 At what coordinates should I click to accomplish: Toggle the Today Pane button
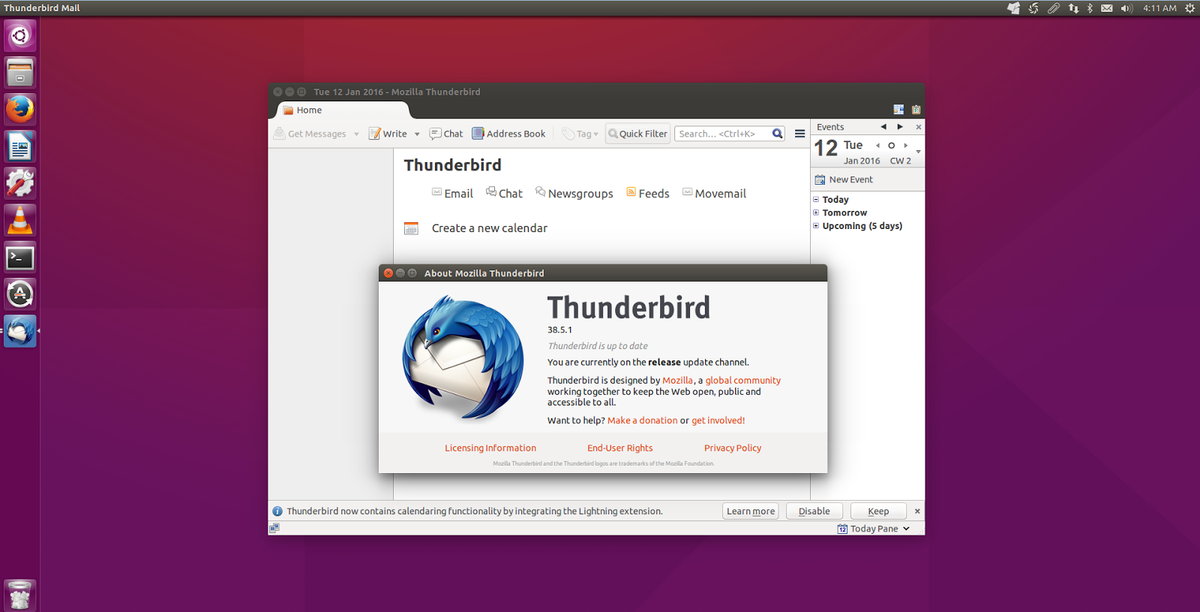pyautogui.click(x=867, y=528)
